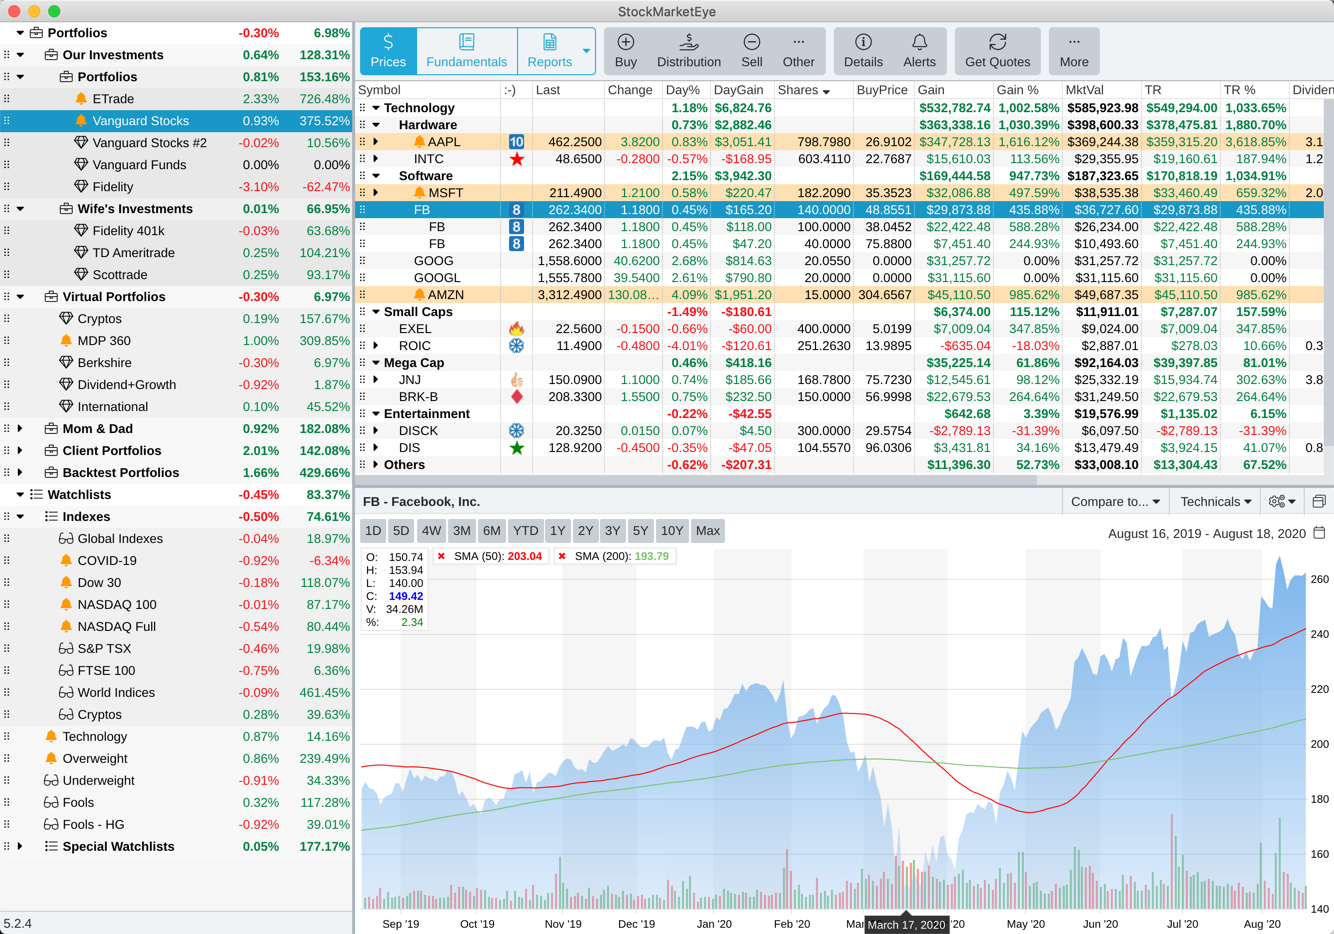The width and height of the screenshot is (1334, 934).
Task: Select the Max chart range button
Action: (707, 531)
